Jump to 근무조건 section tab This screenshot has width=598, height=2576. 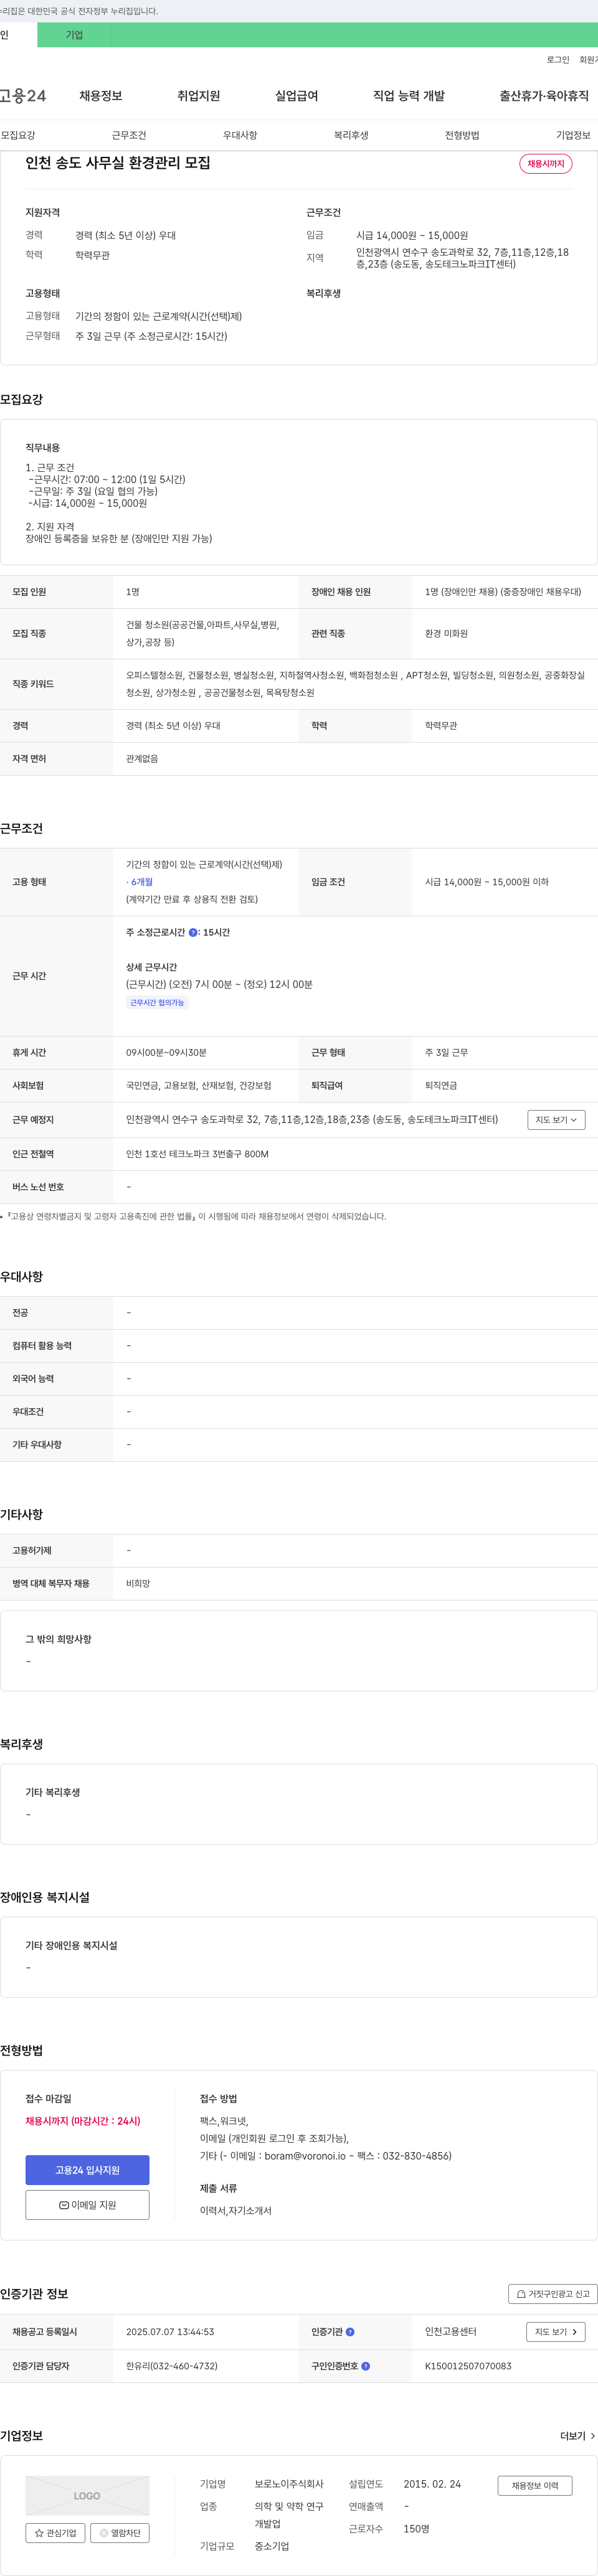click(x=129, y=135)
